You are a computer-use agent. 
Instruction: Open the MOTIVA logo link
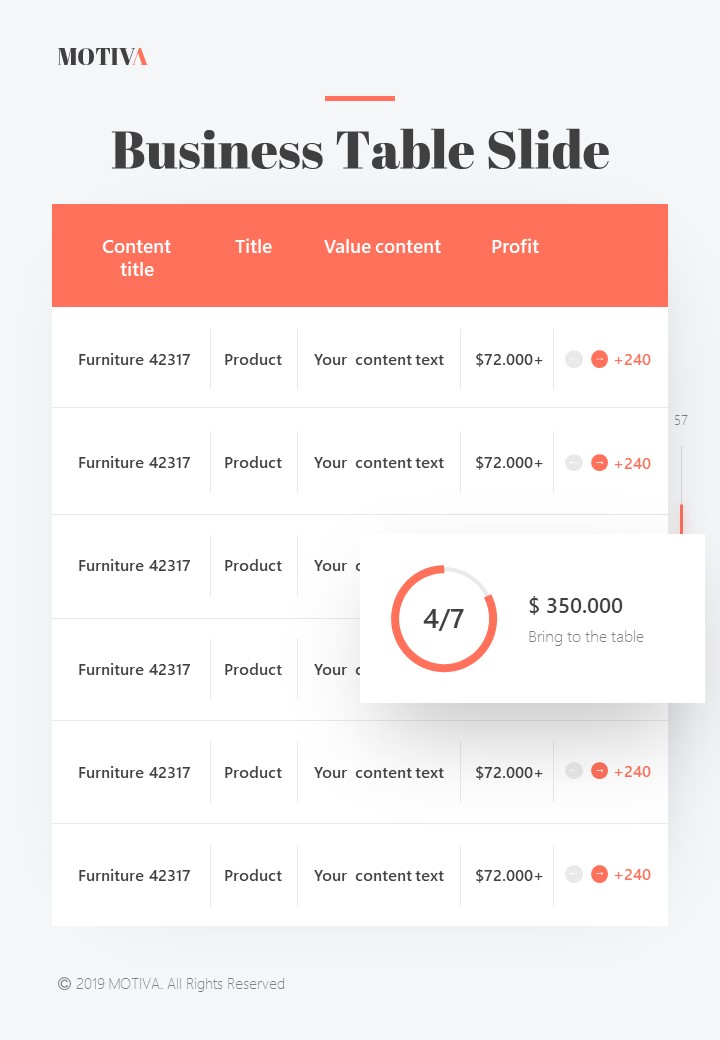click(102, 57)
